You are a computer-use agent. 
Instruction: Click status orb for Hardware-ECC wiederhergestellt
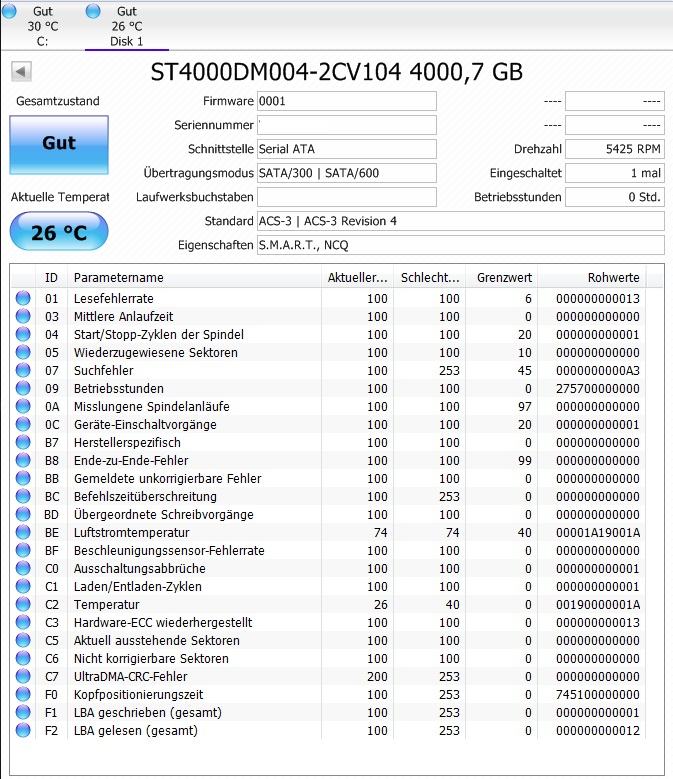tap(23, 623)
